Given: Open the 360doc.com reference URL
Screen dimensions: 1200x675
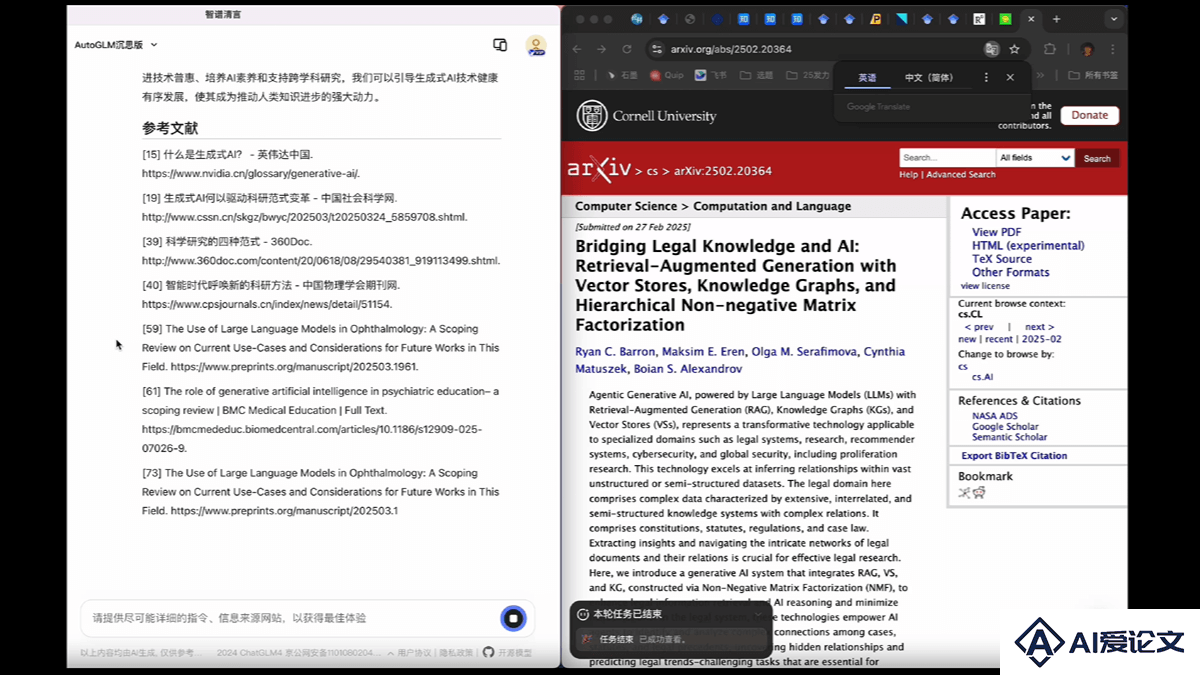Looking at the screenshot, I should click(321, 261).
